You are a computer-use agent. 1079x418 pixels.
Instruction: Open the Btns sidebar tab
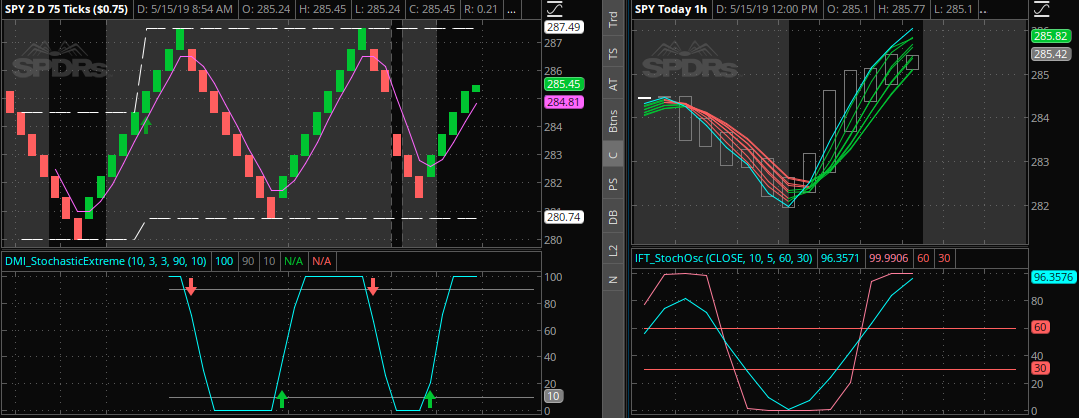613,120
